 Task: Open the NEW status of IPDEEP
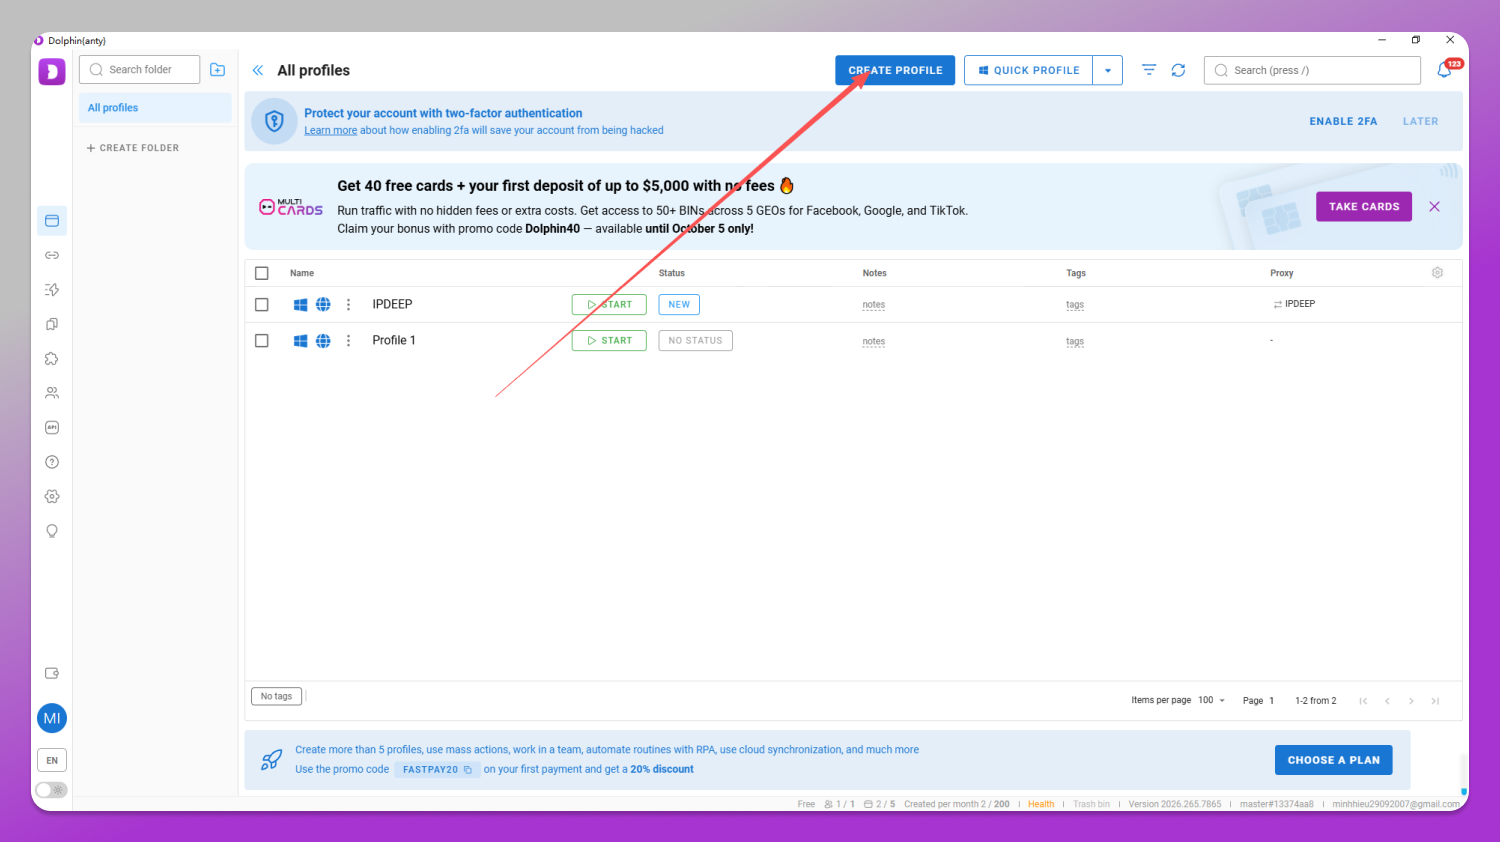click(x=679, y=305)
